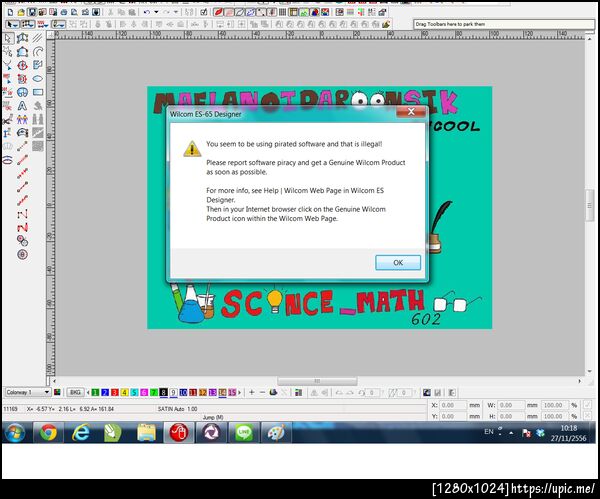Viewport: 600px width, 499px height.
Task: Select the red bold Z stitch tool
Action: (x=23, y=227)
